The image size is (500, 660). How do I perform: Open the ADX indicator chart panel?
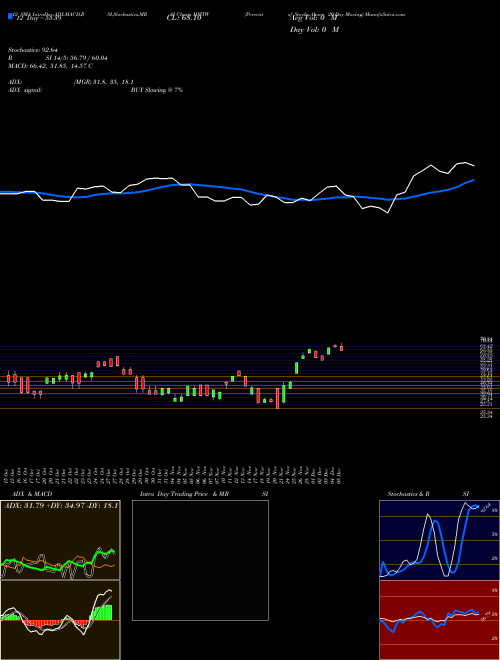(60, 540)
